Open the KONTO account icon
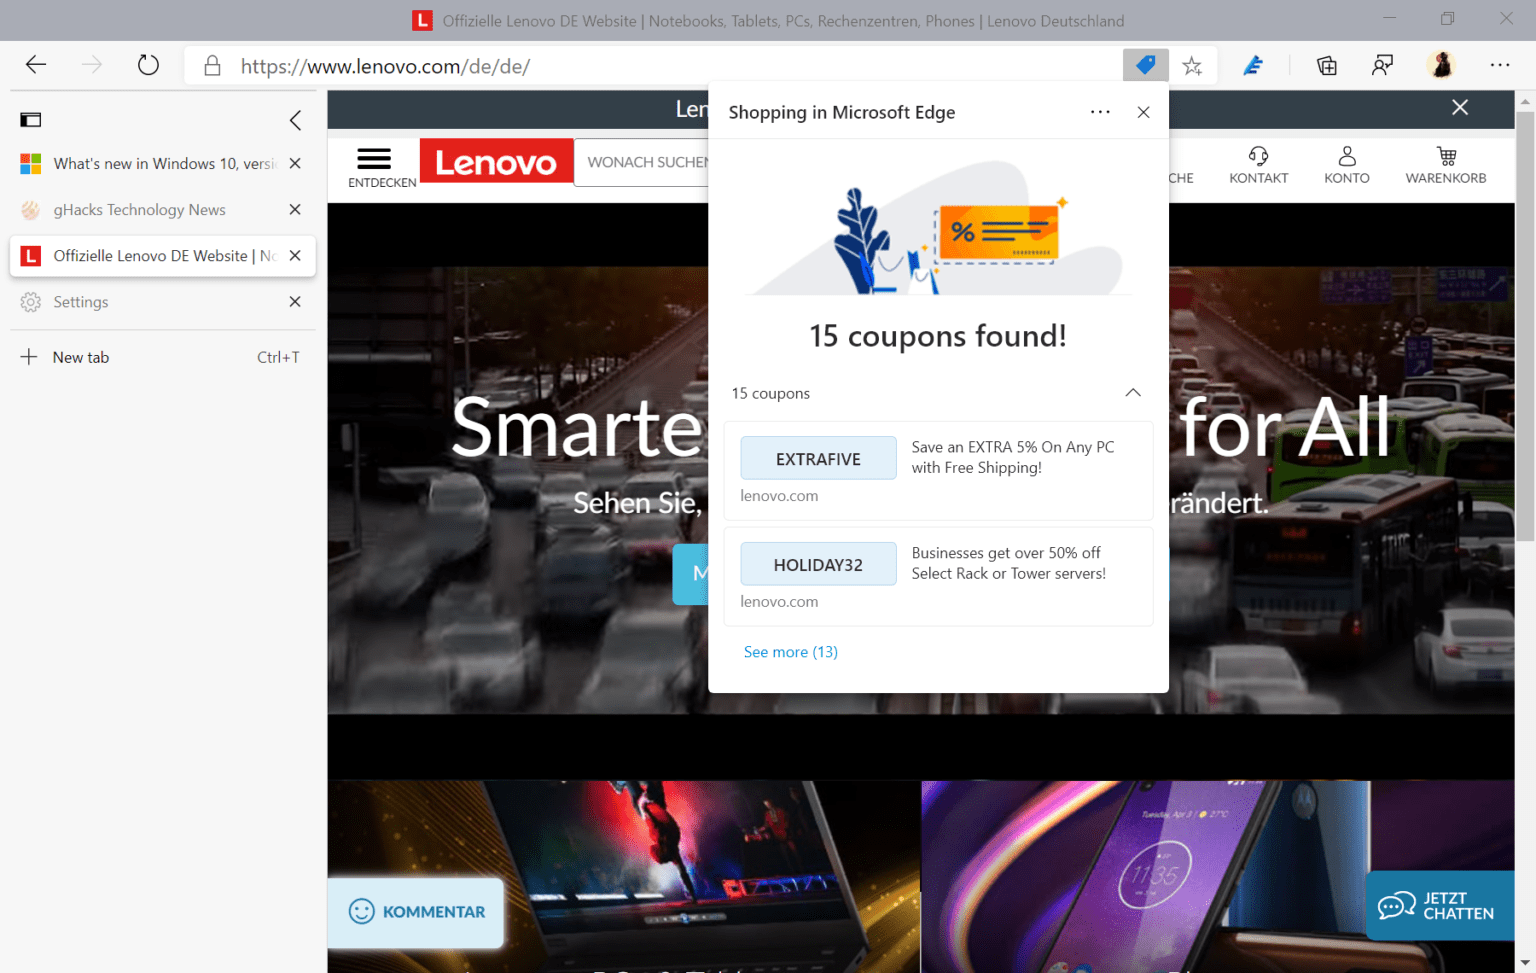The width and height of the screenshot is (1536, 973). pyautogui.click(x=1347, y=164)
